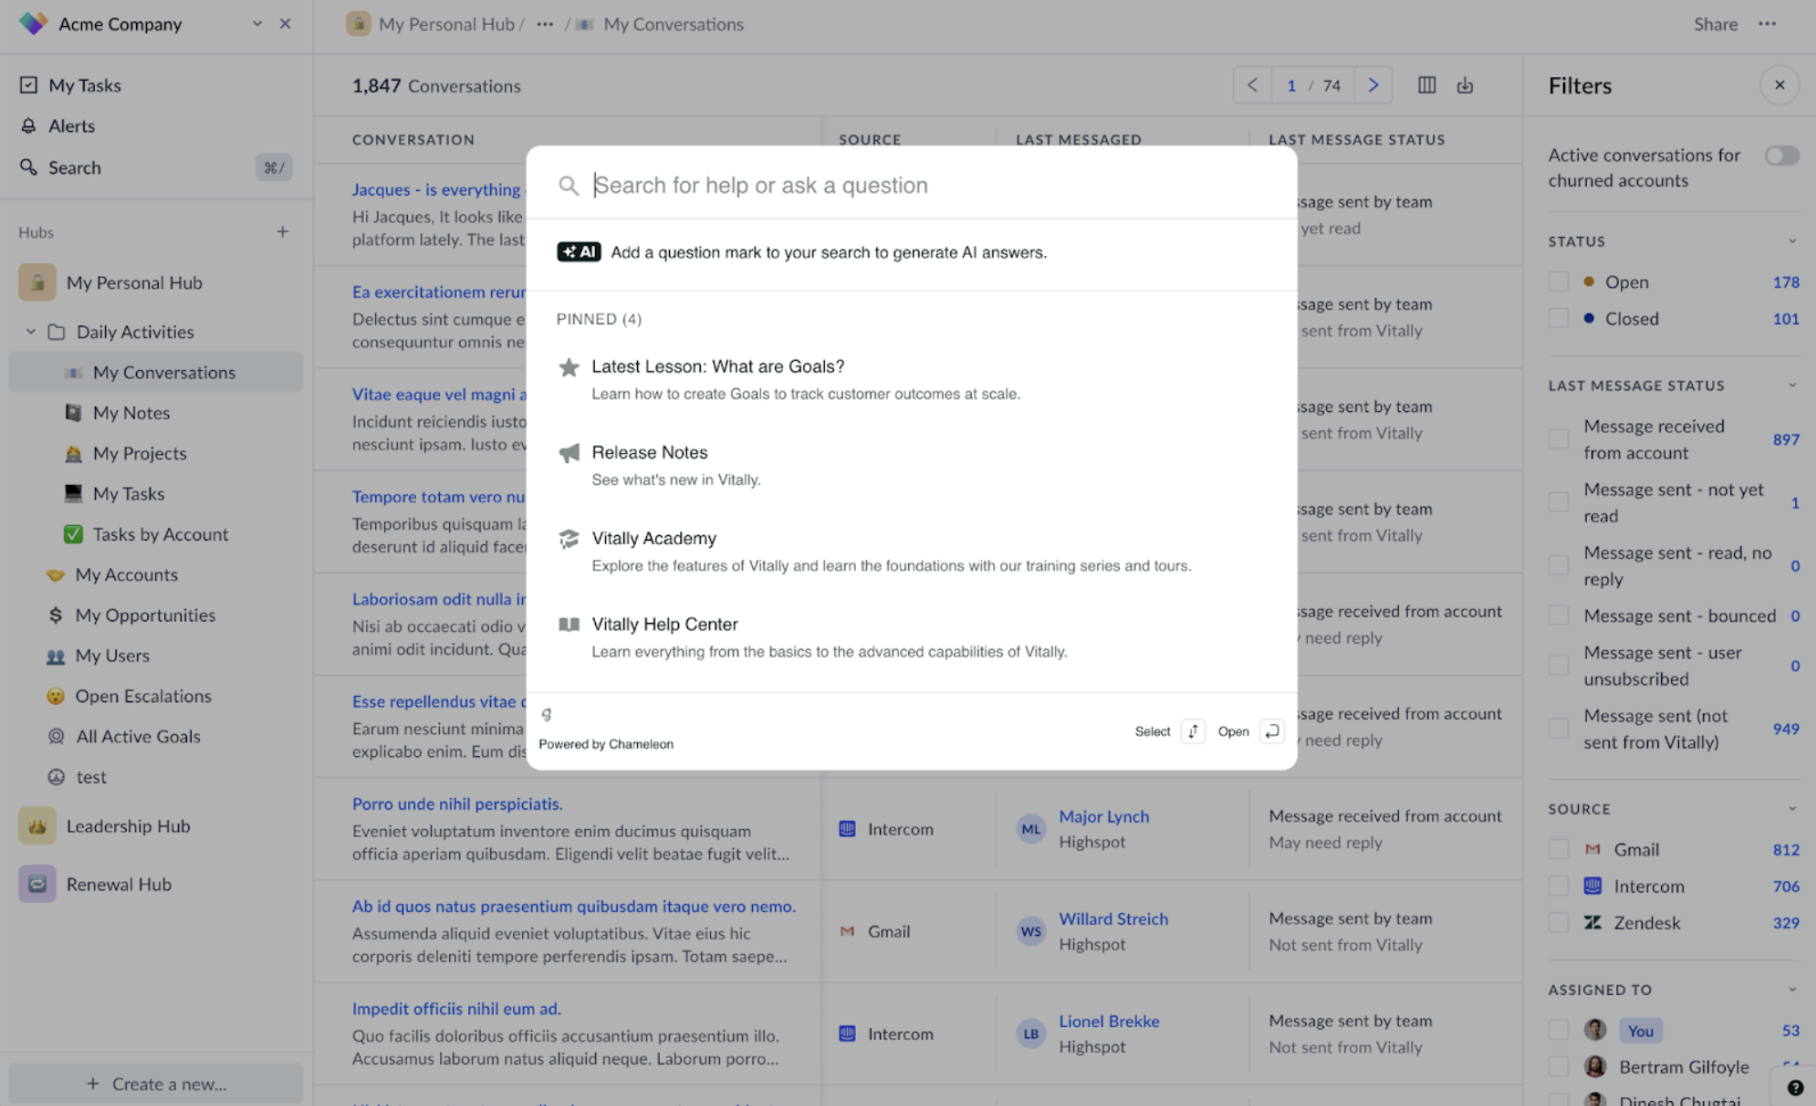Click Powered by Chameleon link
This screenshot has width=1816, height=1106.
(606, 744)
